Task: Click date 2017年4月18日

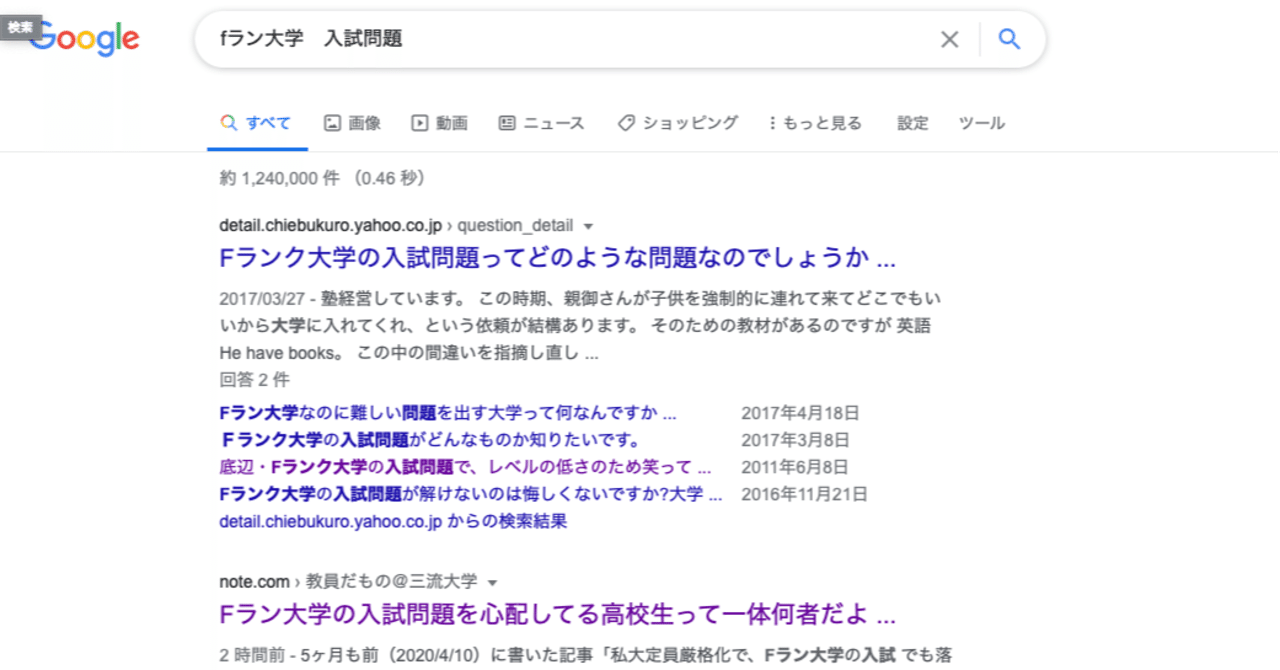Action: point(800,413)
